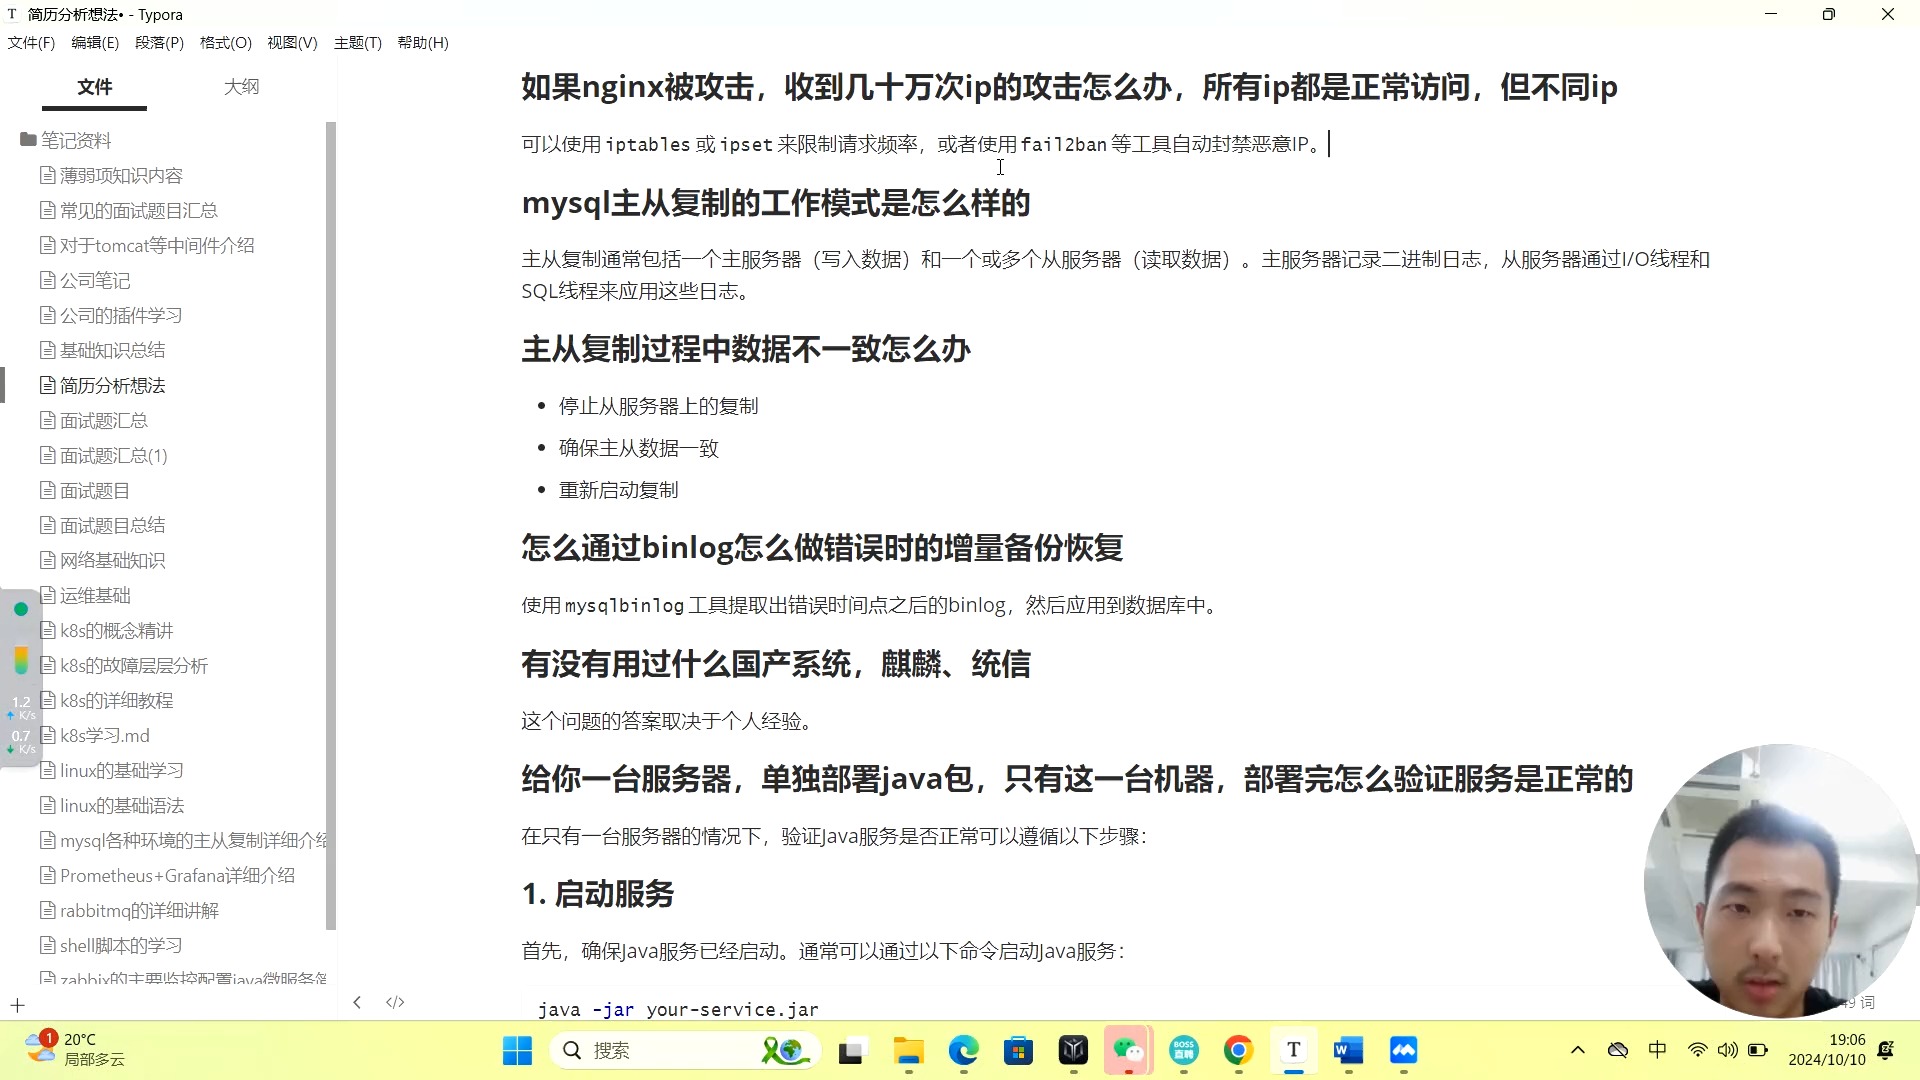
Task: Open Google Chrome from taskbar
Action: click(1239, 1051)
